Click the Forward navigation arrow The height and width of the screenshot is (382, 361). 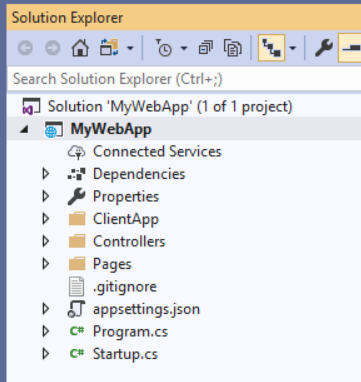pos(53,48)
